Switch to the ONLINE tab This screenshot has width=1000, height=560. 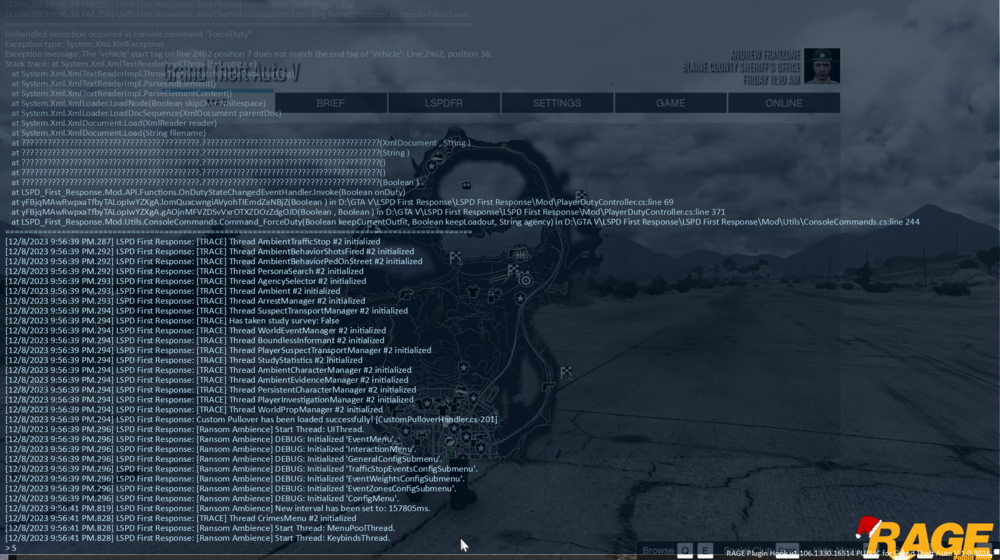click(x=784, y=103)
